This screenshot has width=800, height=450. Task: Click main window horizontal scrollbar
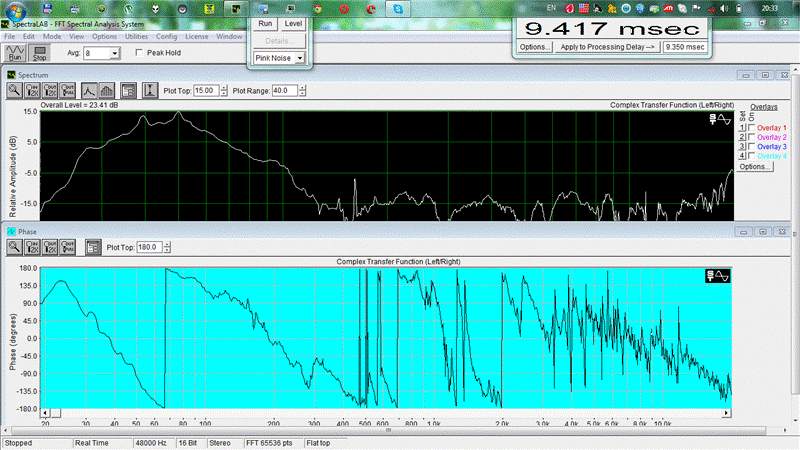pyautogui.click(x=388, y=431)
